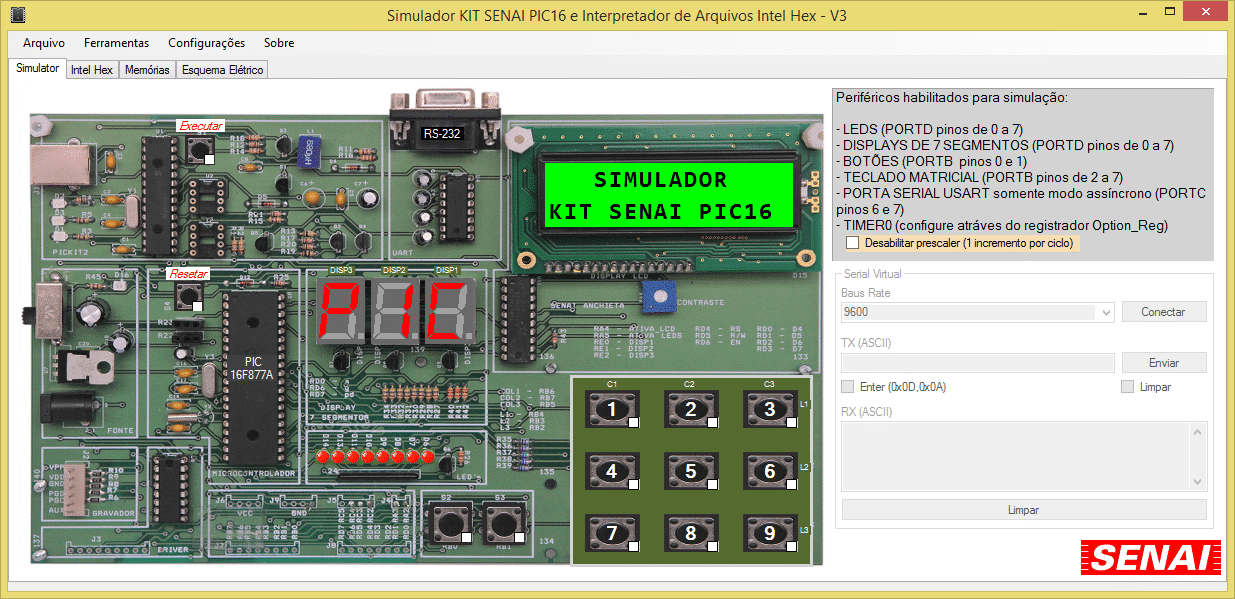Image resolution: width=1235 pixels, height=599 pixels.
Task: Open the Sobre menu
Action: coord(279,43)
